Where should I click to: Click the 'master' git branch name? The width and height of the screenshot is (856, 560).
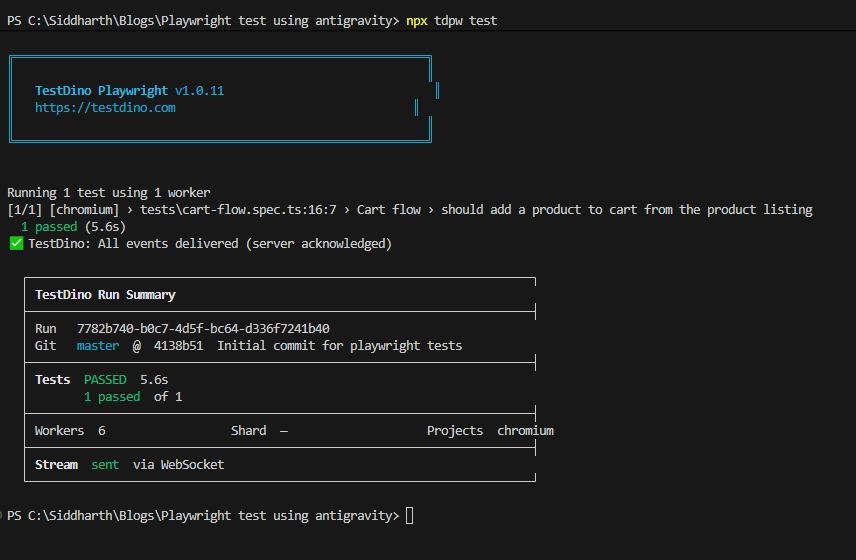click(x=98, y=346)
